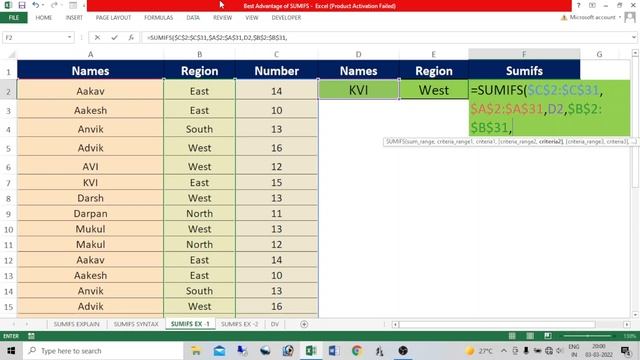
Task: Click the Excel logo icon in title bar
Action: 8,5
